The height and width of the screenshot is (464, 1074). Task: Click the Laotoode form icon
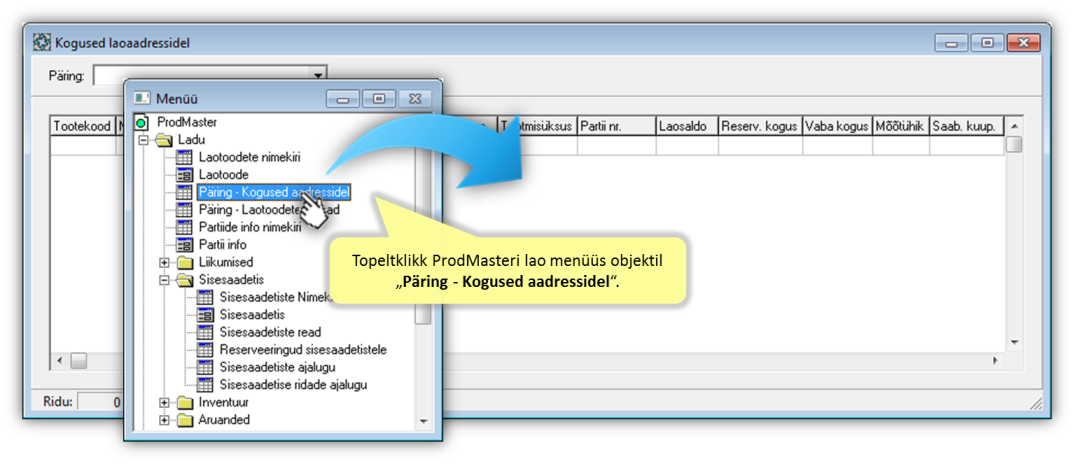click(x=184, y=175)
